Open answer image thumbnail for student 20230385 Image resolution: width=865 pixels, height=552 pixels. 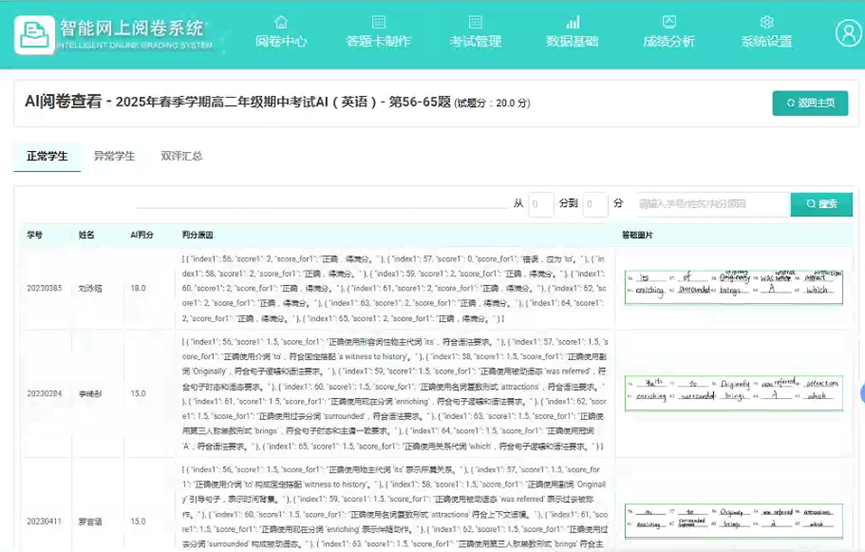pyautogui.click(x=734, y=287)
